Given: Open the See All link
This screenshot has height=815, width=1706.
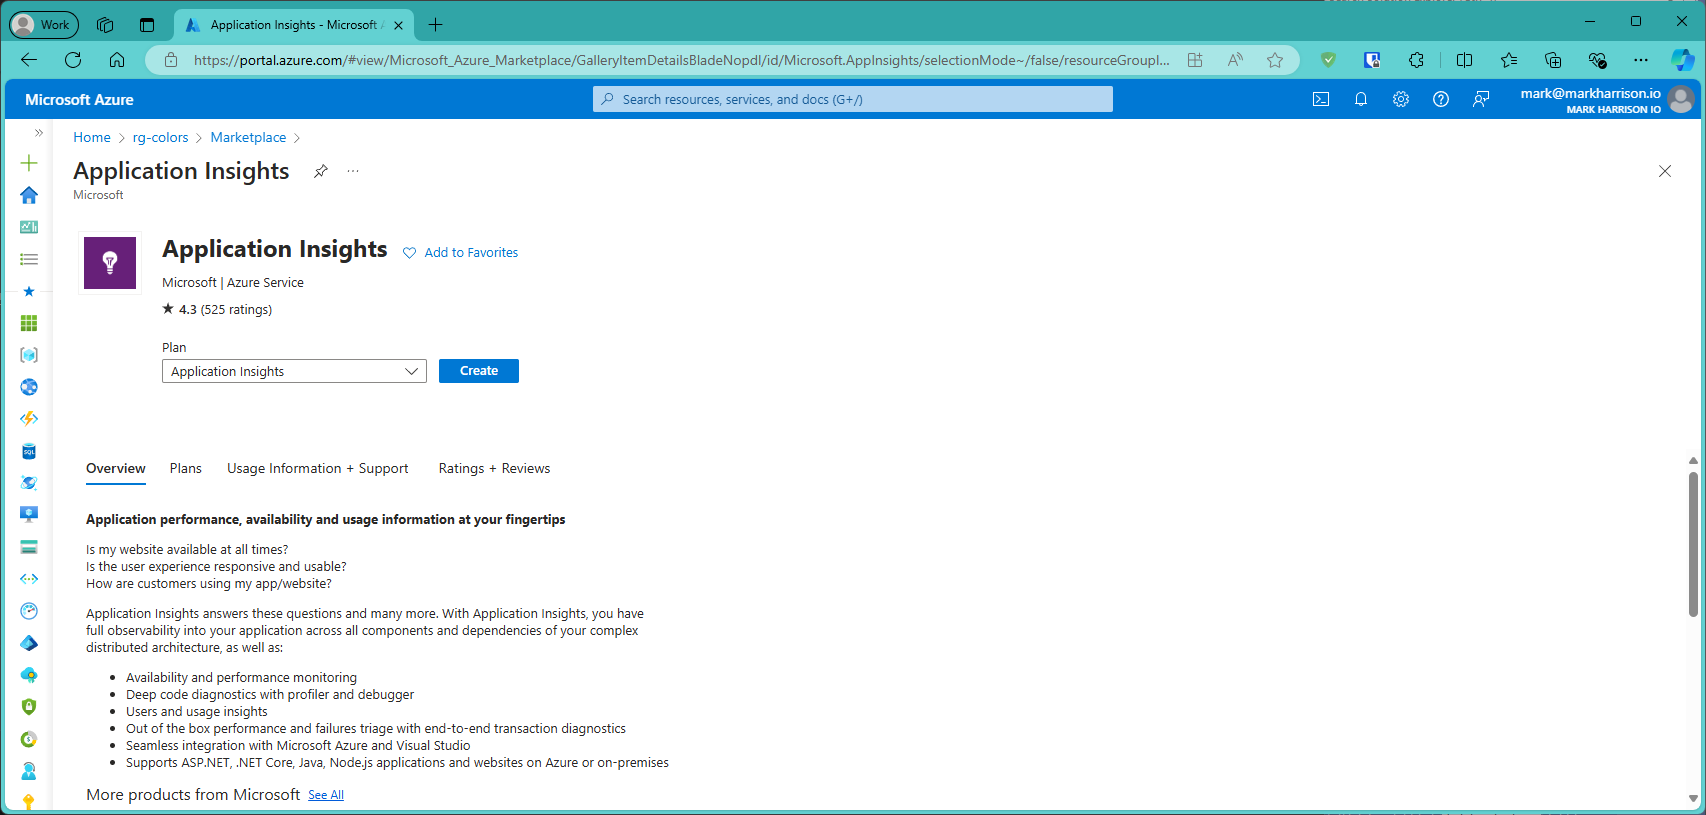Looking at the screenshot, I should tap(326, 795).
